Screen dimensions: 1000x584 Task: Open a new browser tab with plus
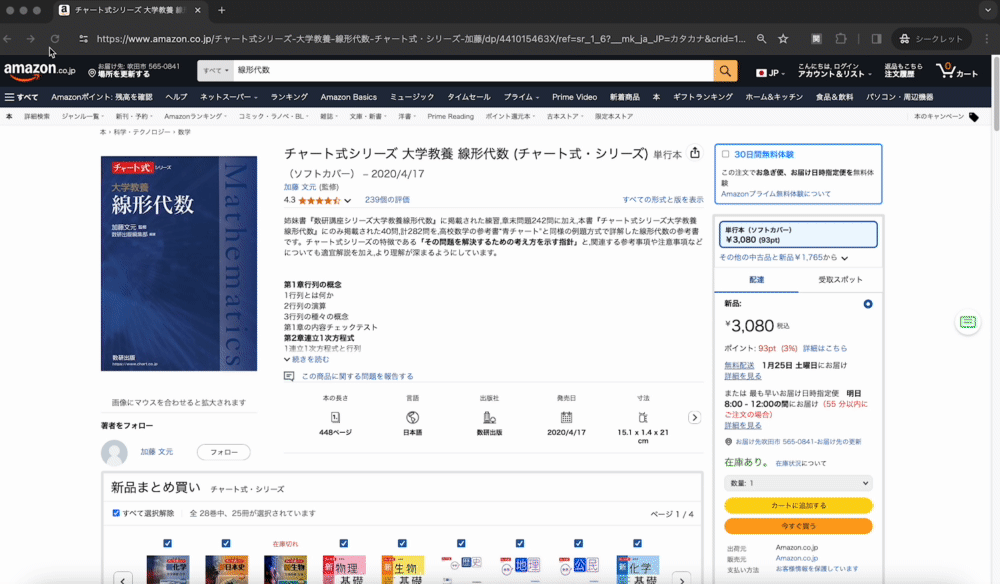tap(221, 10)
